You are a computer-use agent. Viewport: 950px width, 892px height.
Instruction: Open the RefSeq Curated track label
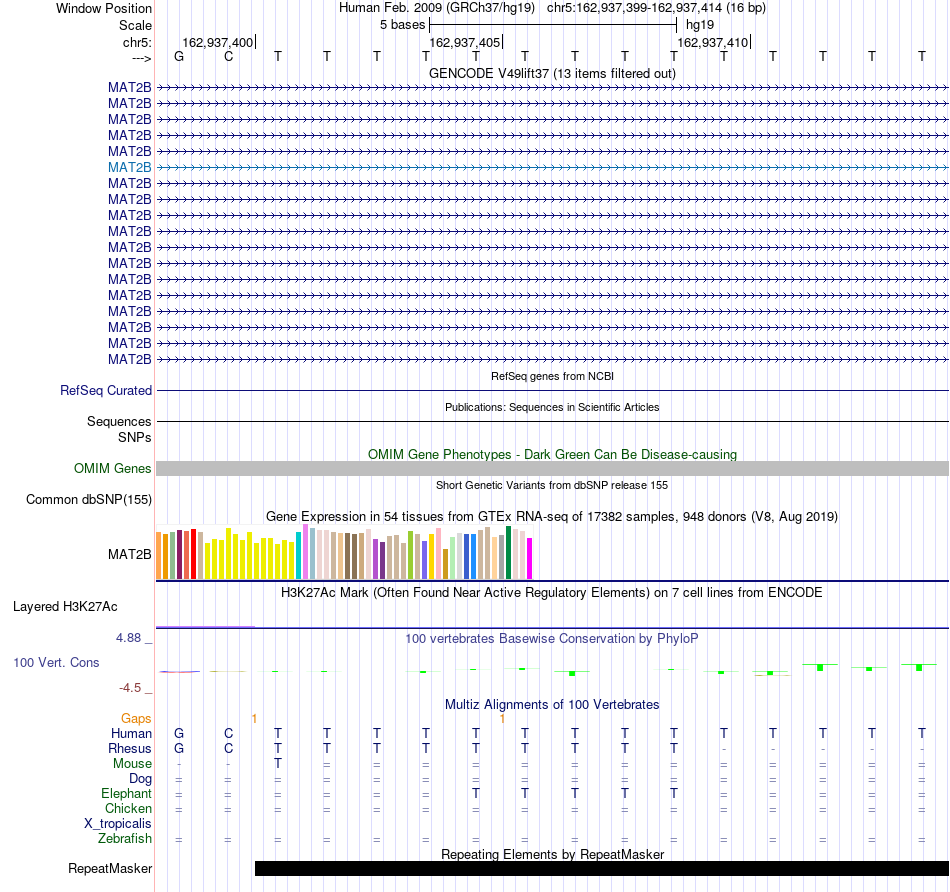[106, 390]
